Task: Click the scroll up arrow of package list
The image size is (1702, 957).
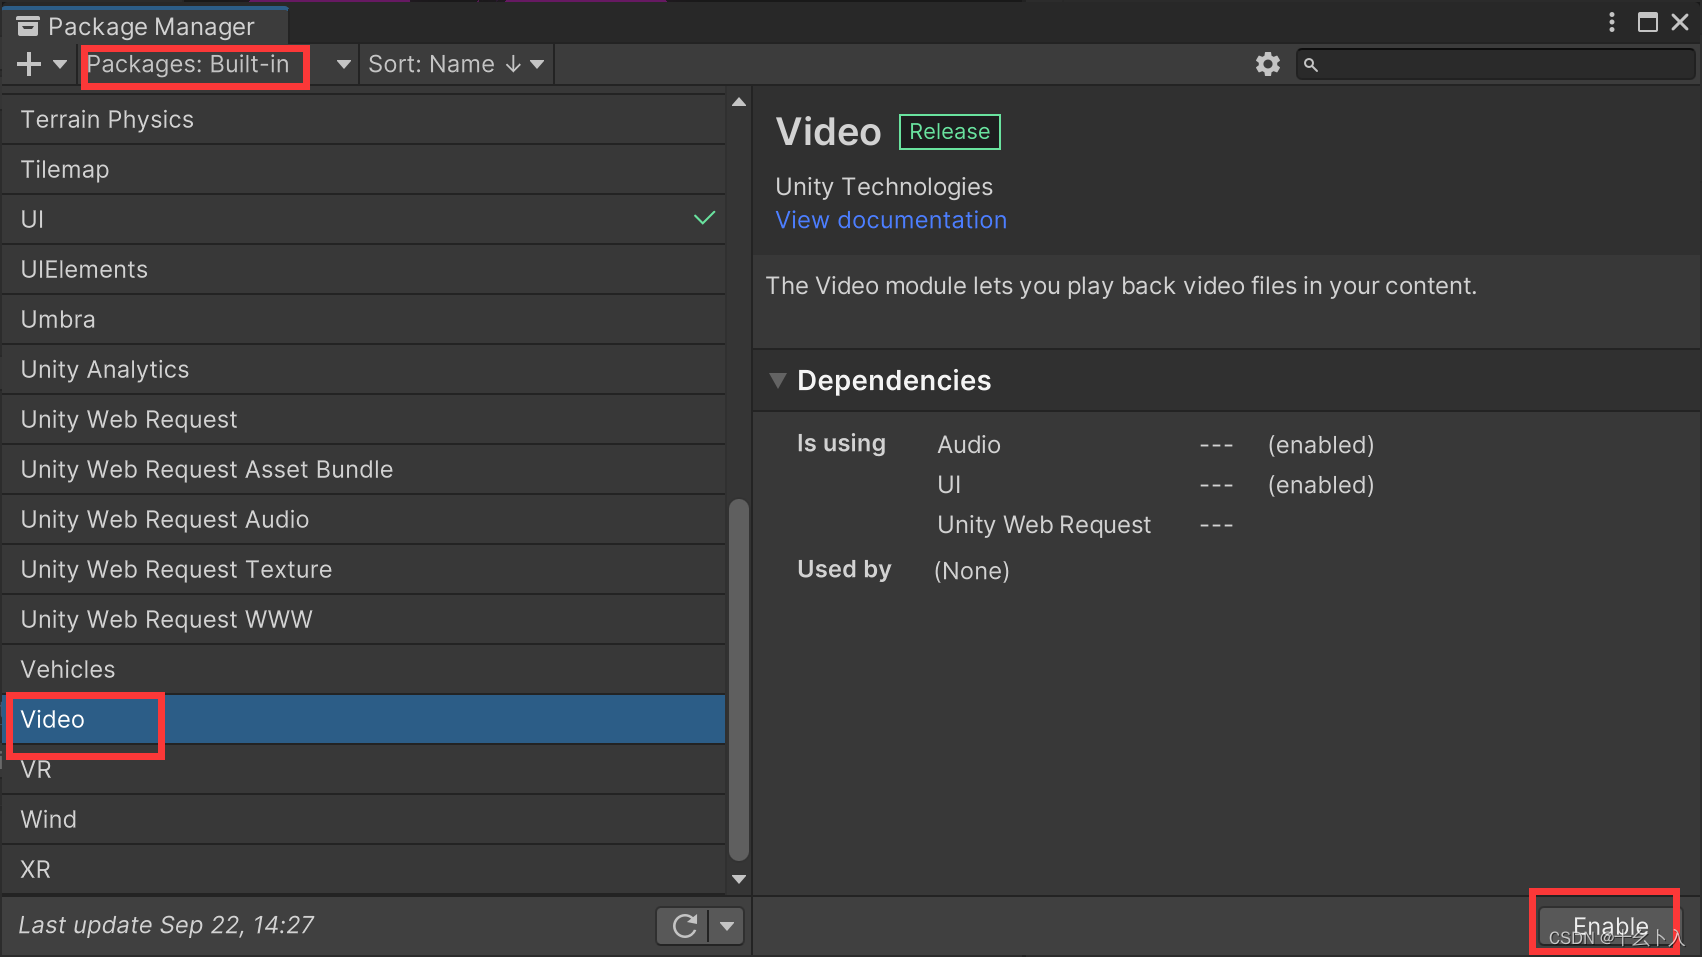Action: [739, 102]
